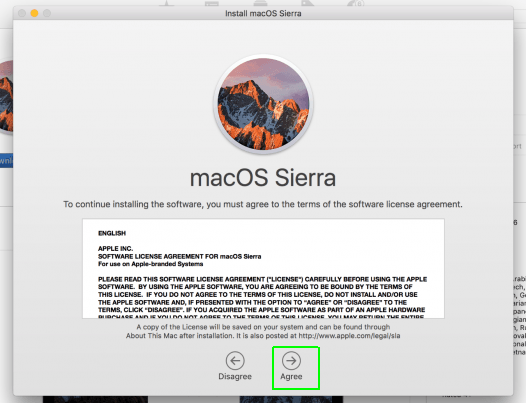This screenshot has width=526, height=403.
Task: Click the SOFTWARE LICENSE AGREEMENT FOR macOS Sierra line
Action: [x=179, y=256]
